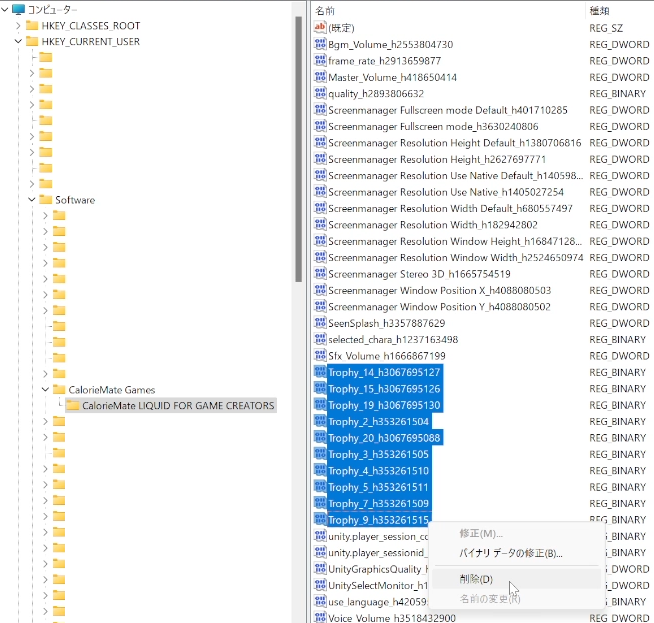Select the Trophy_4_h353261510 entry
This screenshot has height=623, width=654.
[378, 470]
